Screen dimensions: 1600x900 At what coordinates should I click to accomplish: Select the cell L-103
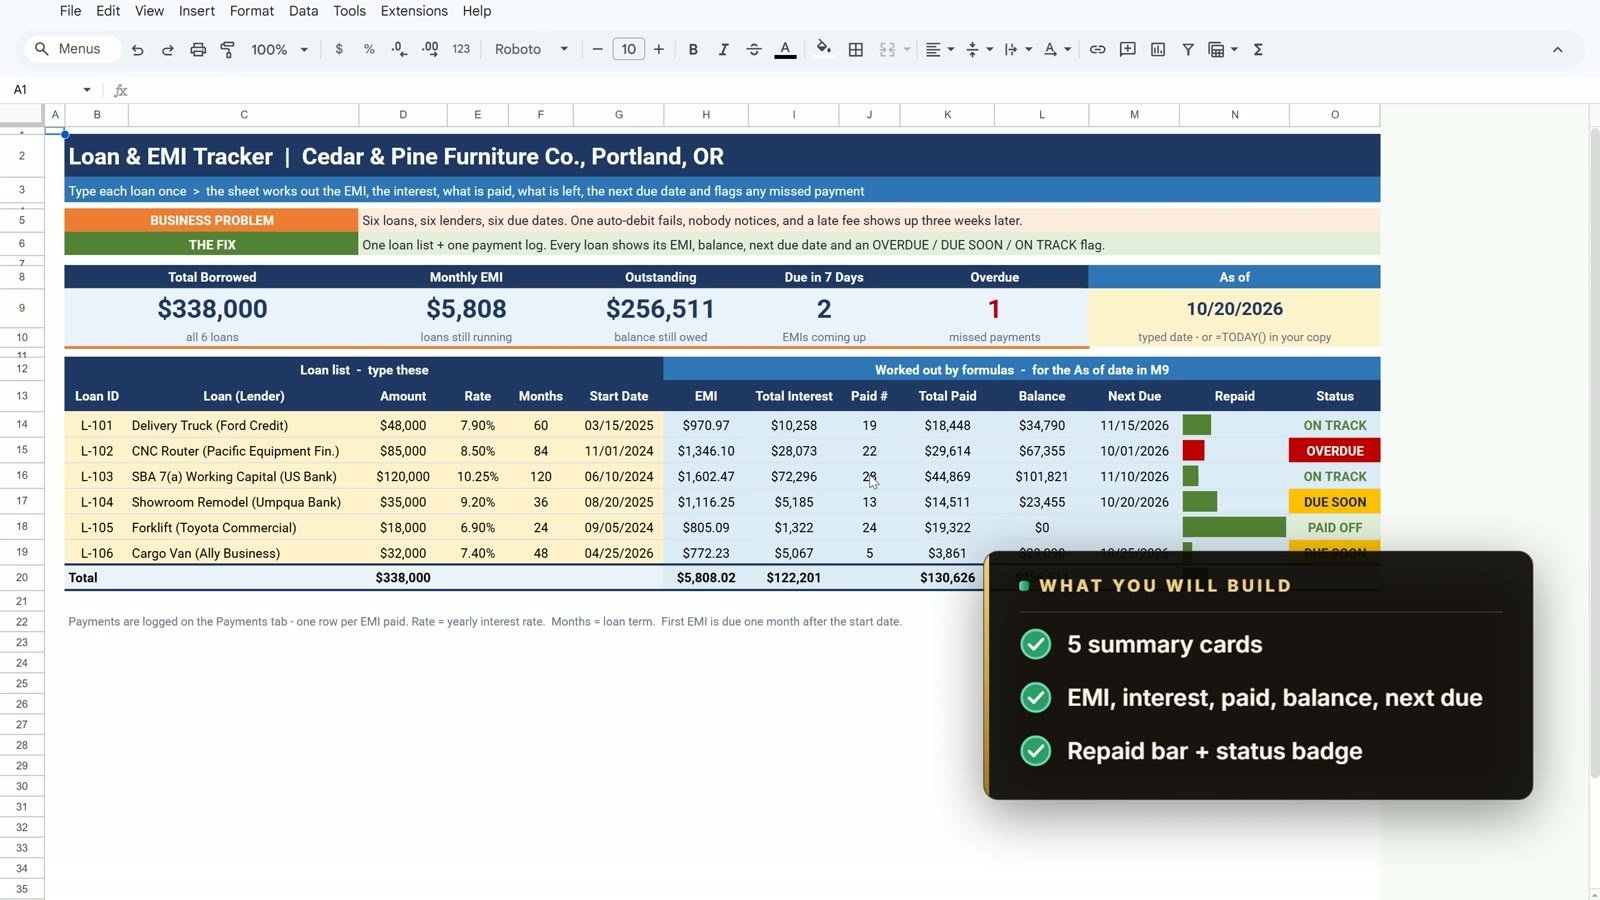point(97,477)
